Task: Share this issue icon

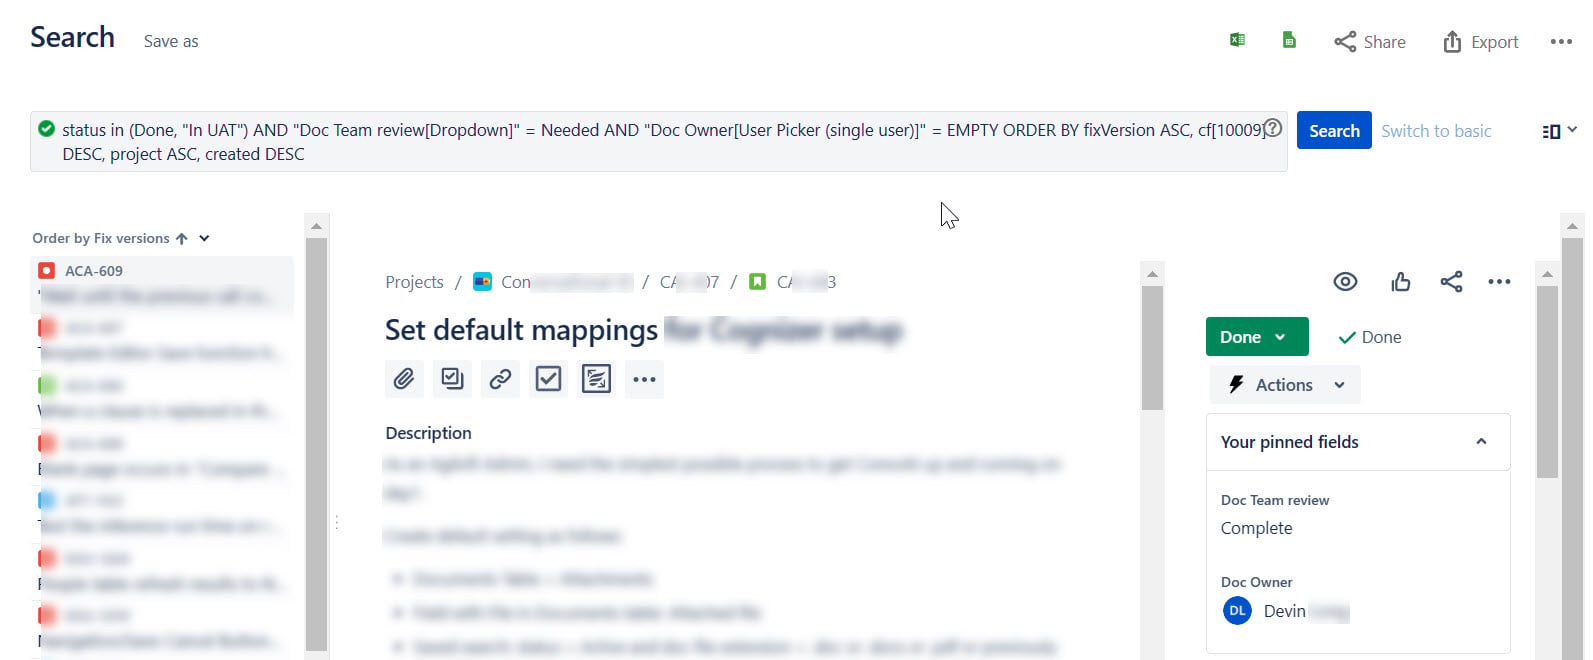Action: [x=1451, y=282]
